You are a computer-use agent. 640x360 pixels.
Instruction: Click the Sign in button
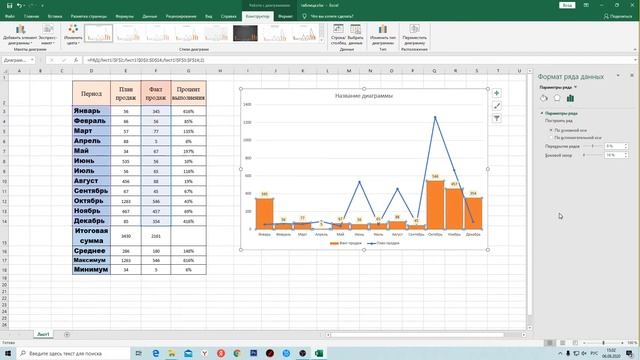pos(567,5)
